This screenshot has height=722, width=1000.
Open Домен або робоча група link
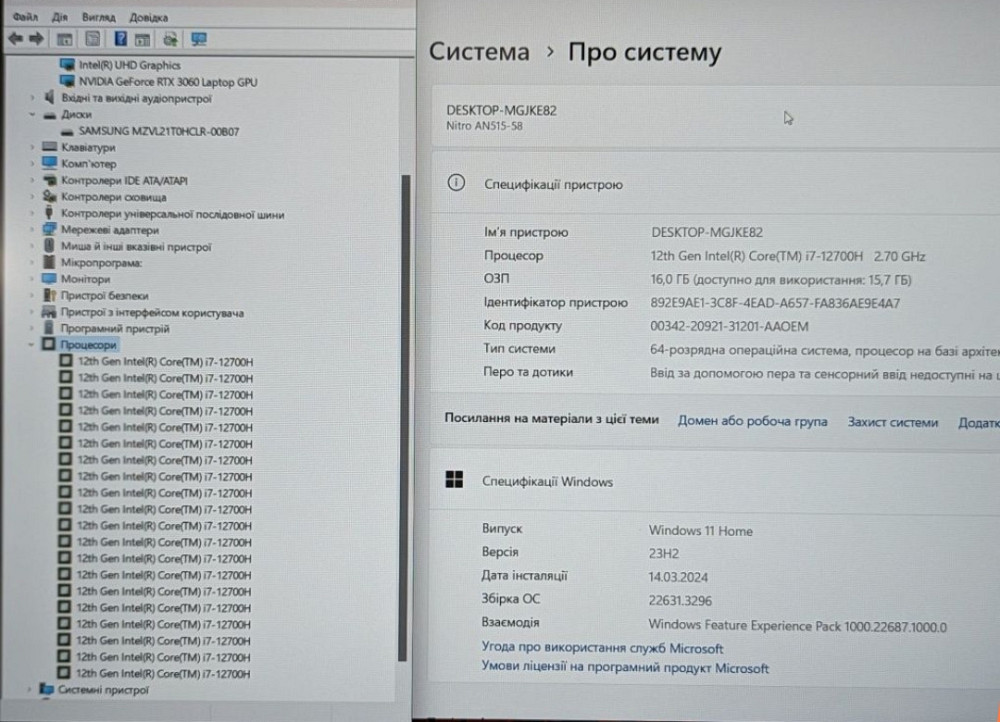click(752, 422)
